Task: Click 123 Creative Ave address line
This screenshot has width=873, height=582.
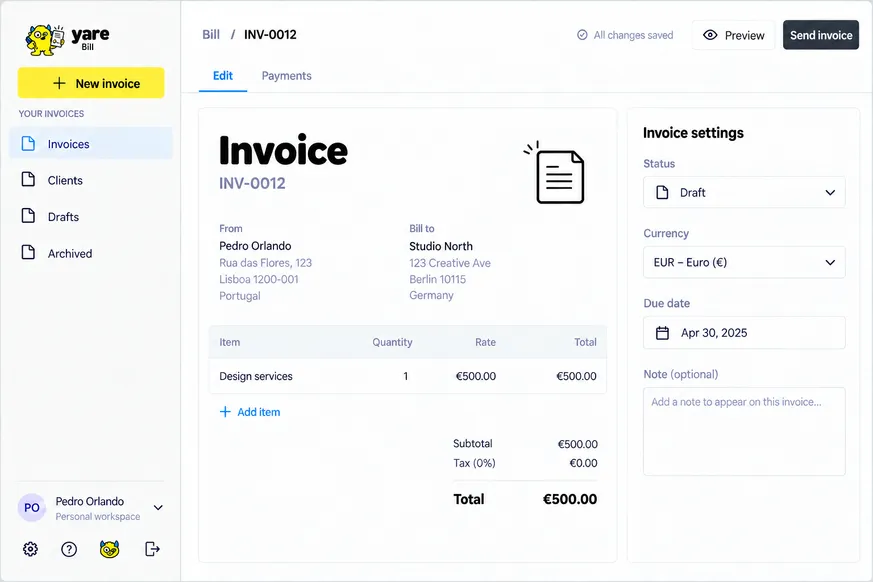Action: coord(450,263)
